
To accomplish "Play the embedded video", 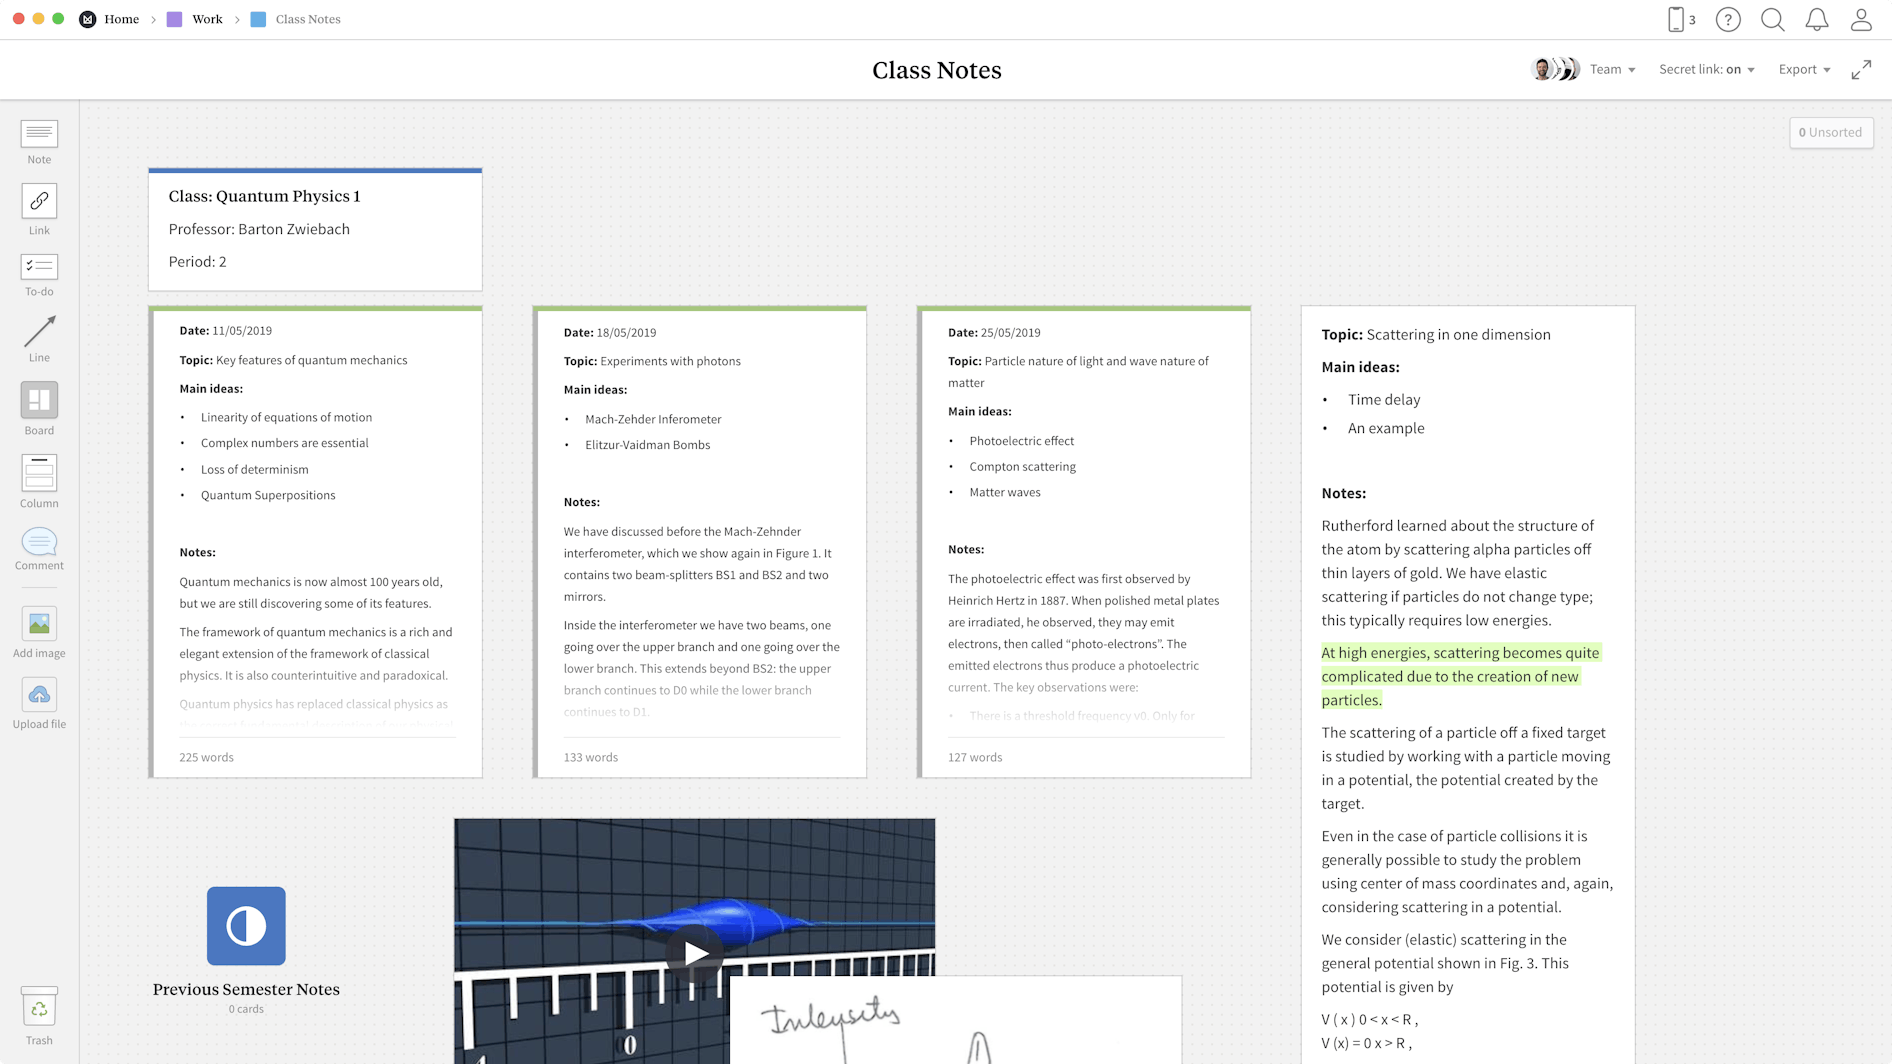I will [696, 952].
